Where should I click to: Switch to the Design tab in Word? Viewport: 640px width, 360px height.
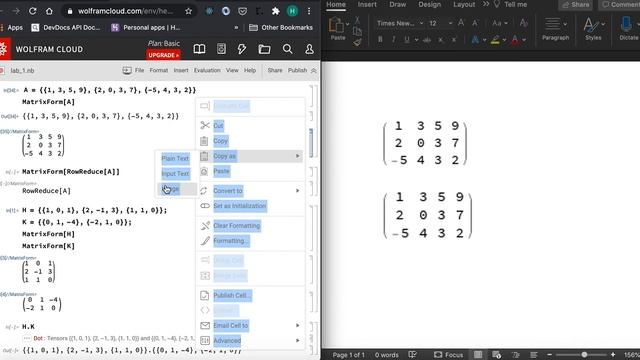click(429, 4)
